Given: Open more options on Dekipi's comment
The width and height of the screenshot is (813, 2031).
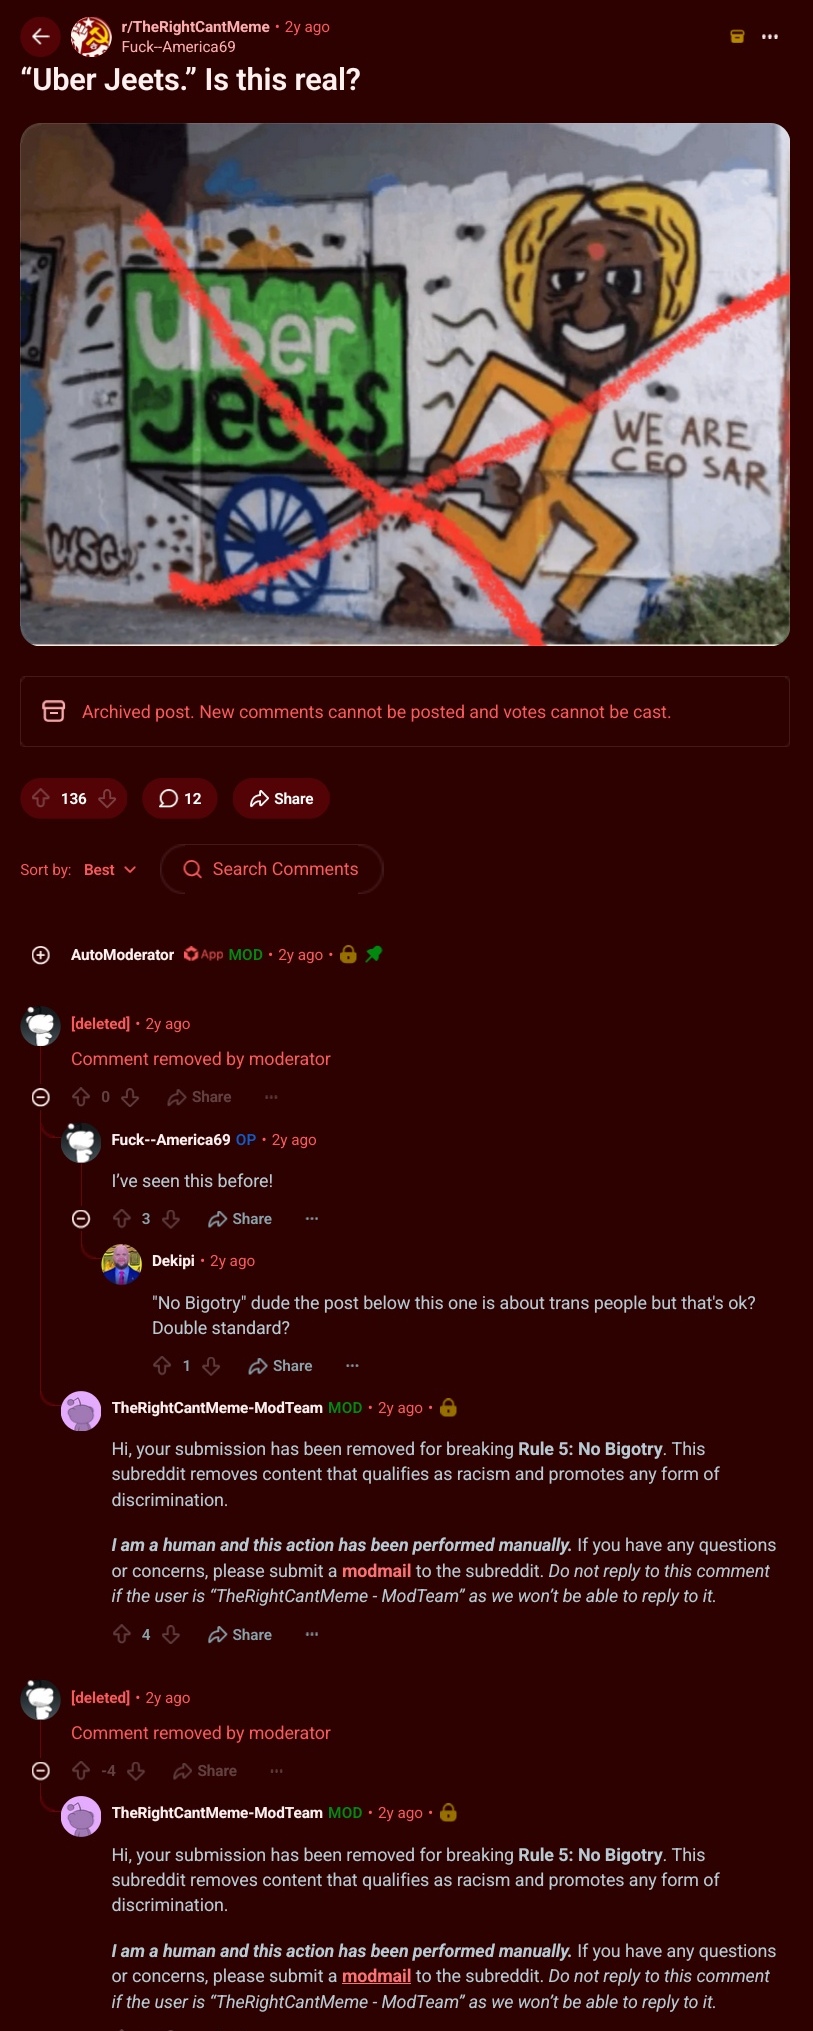Looking at the screenshot, I should click(352, 1366).
